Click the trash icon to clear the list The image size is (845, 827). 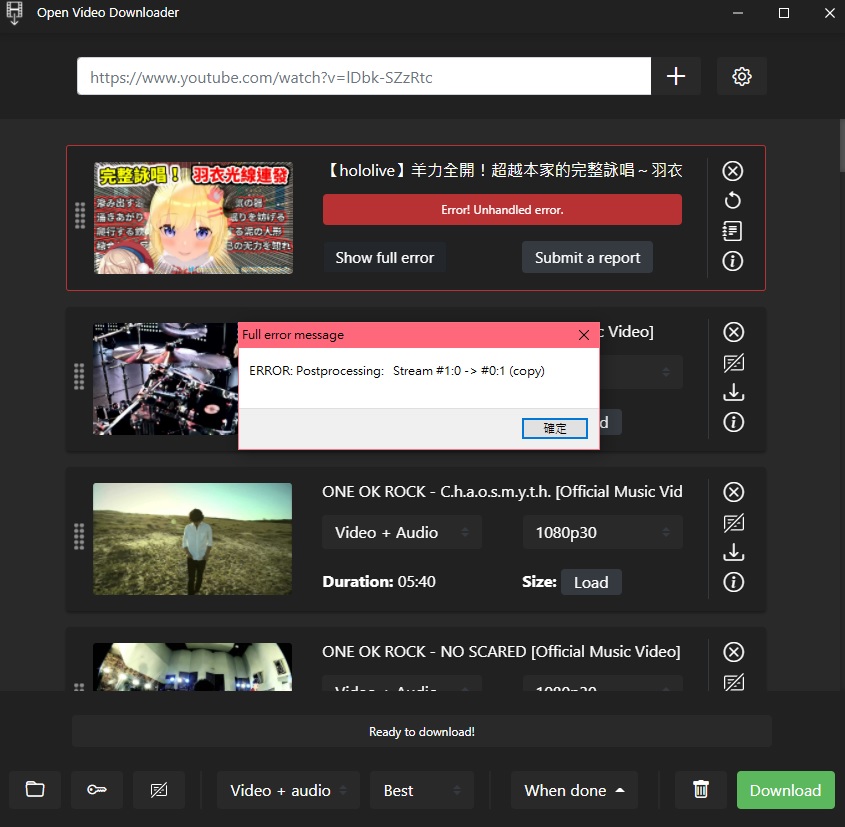point(700,790)
